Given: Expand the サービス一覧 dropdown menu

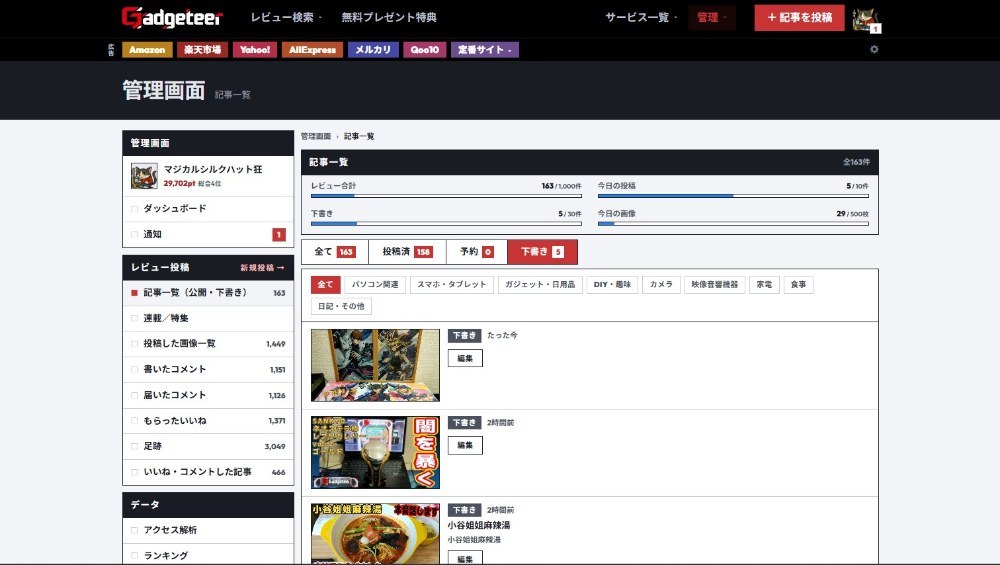Looking at the screenshot, I should click(642, 17).
